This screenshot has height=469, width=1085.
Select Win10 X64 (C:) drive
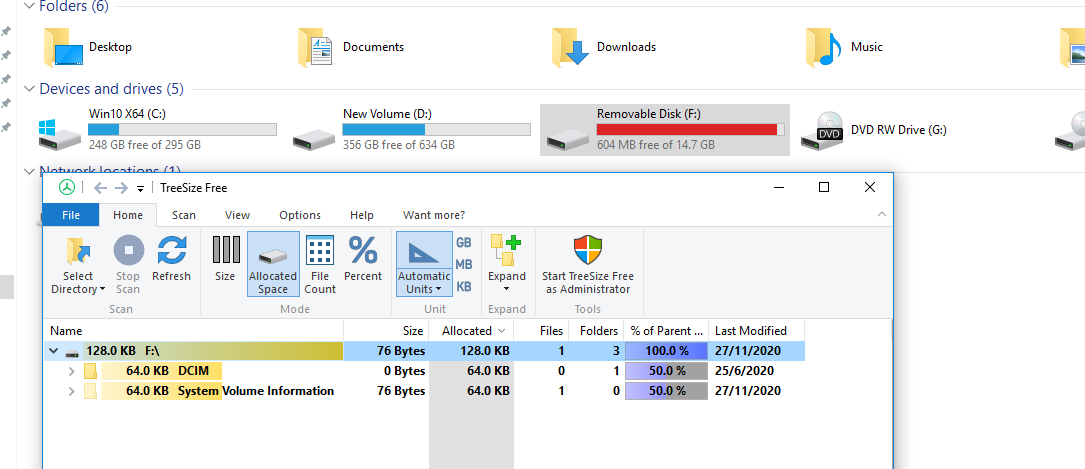pos(158,129)
